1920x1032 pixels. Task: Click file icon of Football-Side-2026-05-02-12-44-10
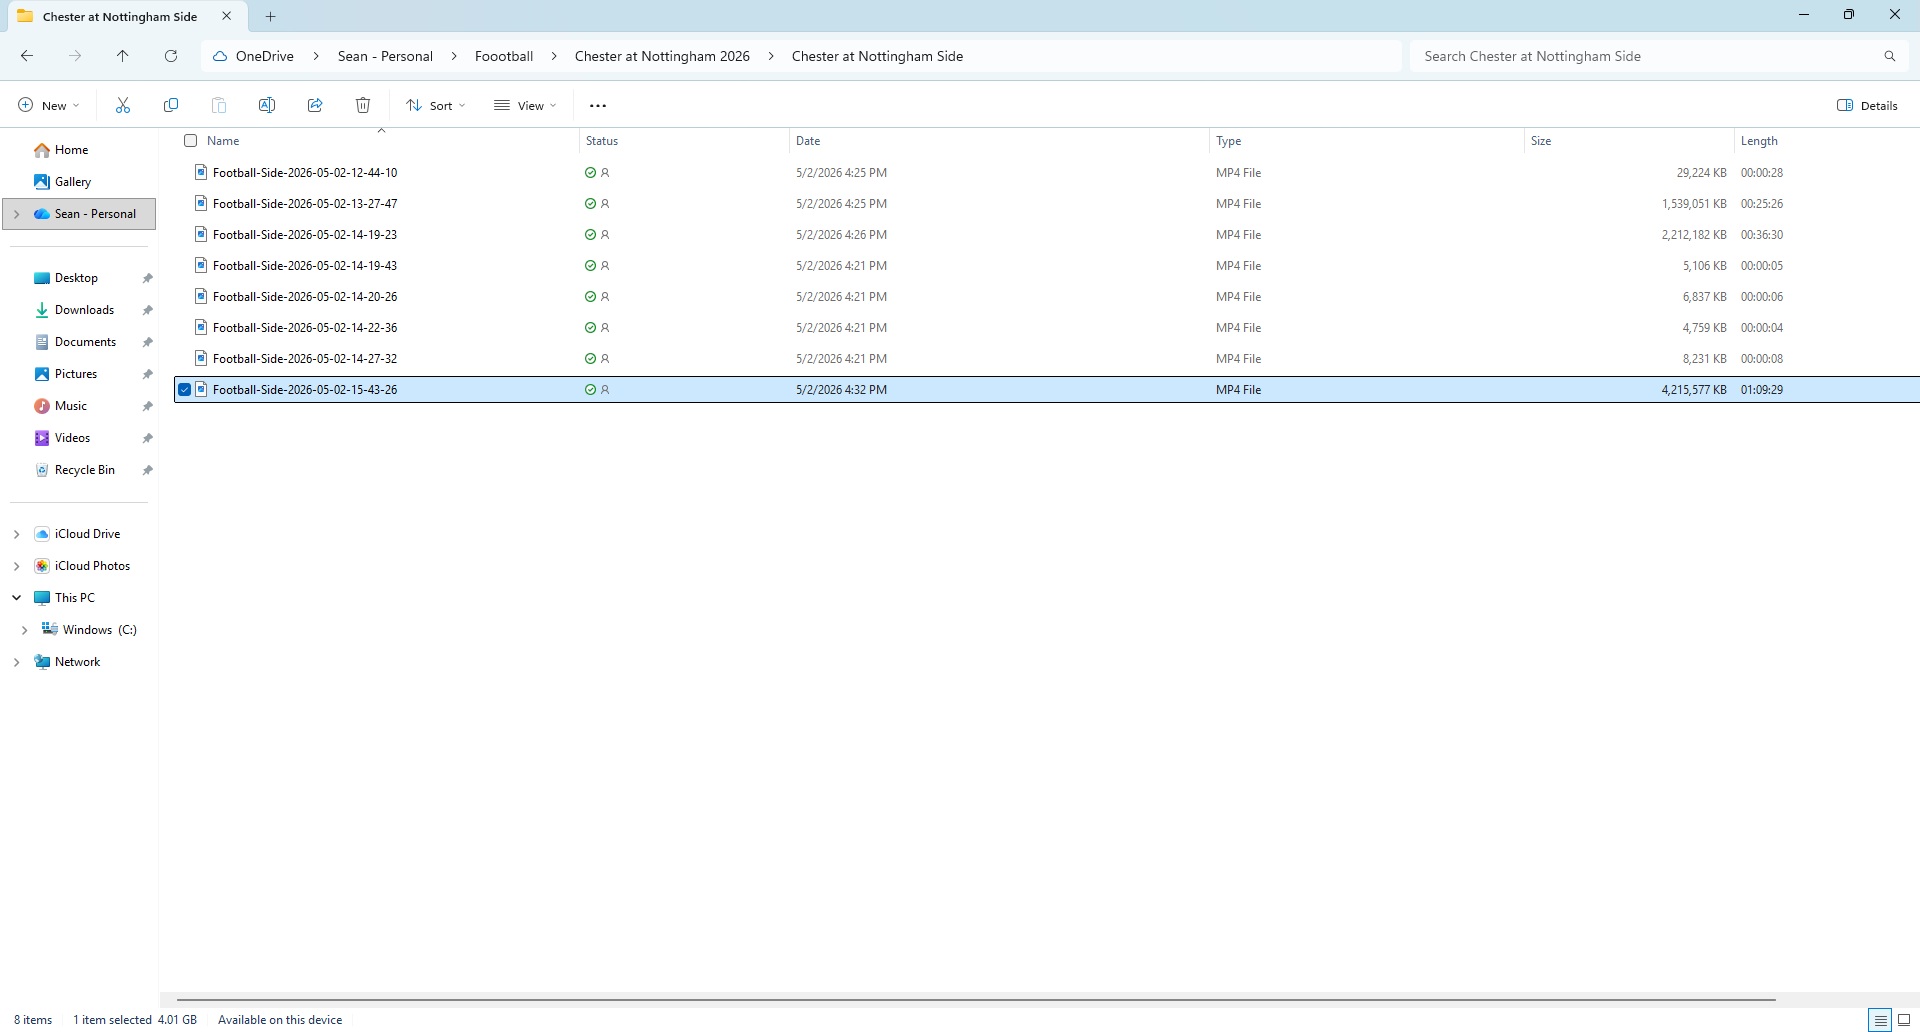(201, 172)
